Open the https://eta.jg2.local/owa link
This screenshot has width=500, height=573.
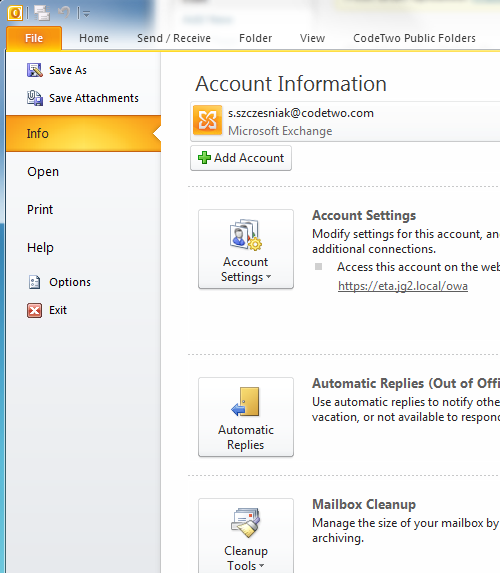click(403, 286)
